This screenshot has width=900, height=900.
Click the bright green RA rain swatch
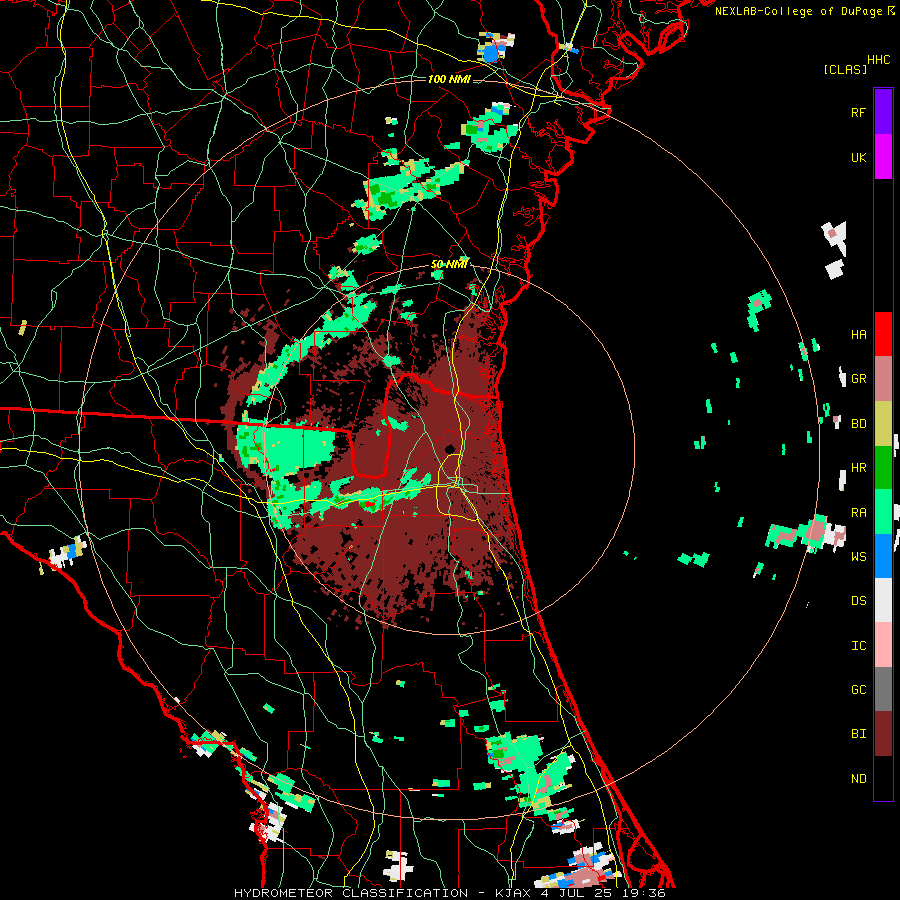(883, 512)
